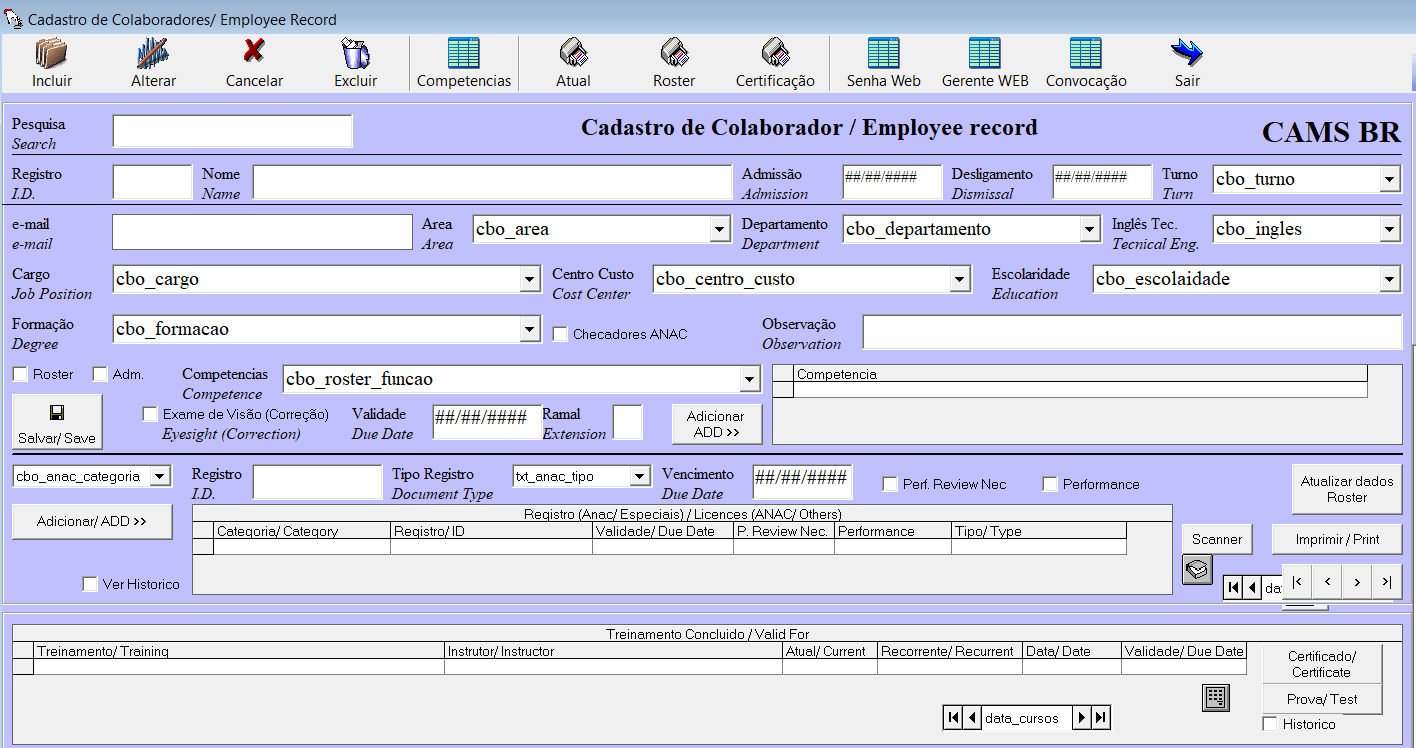Expand the cbo_turno dropdown

coord(1389,180)
